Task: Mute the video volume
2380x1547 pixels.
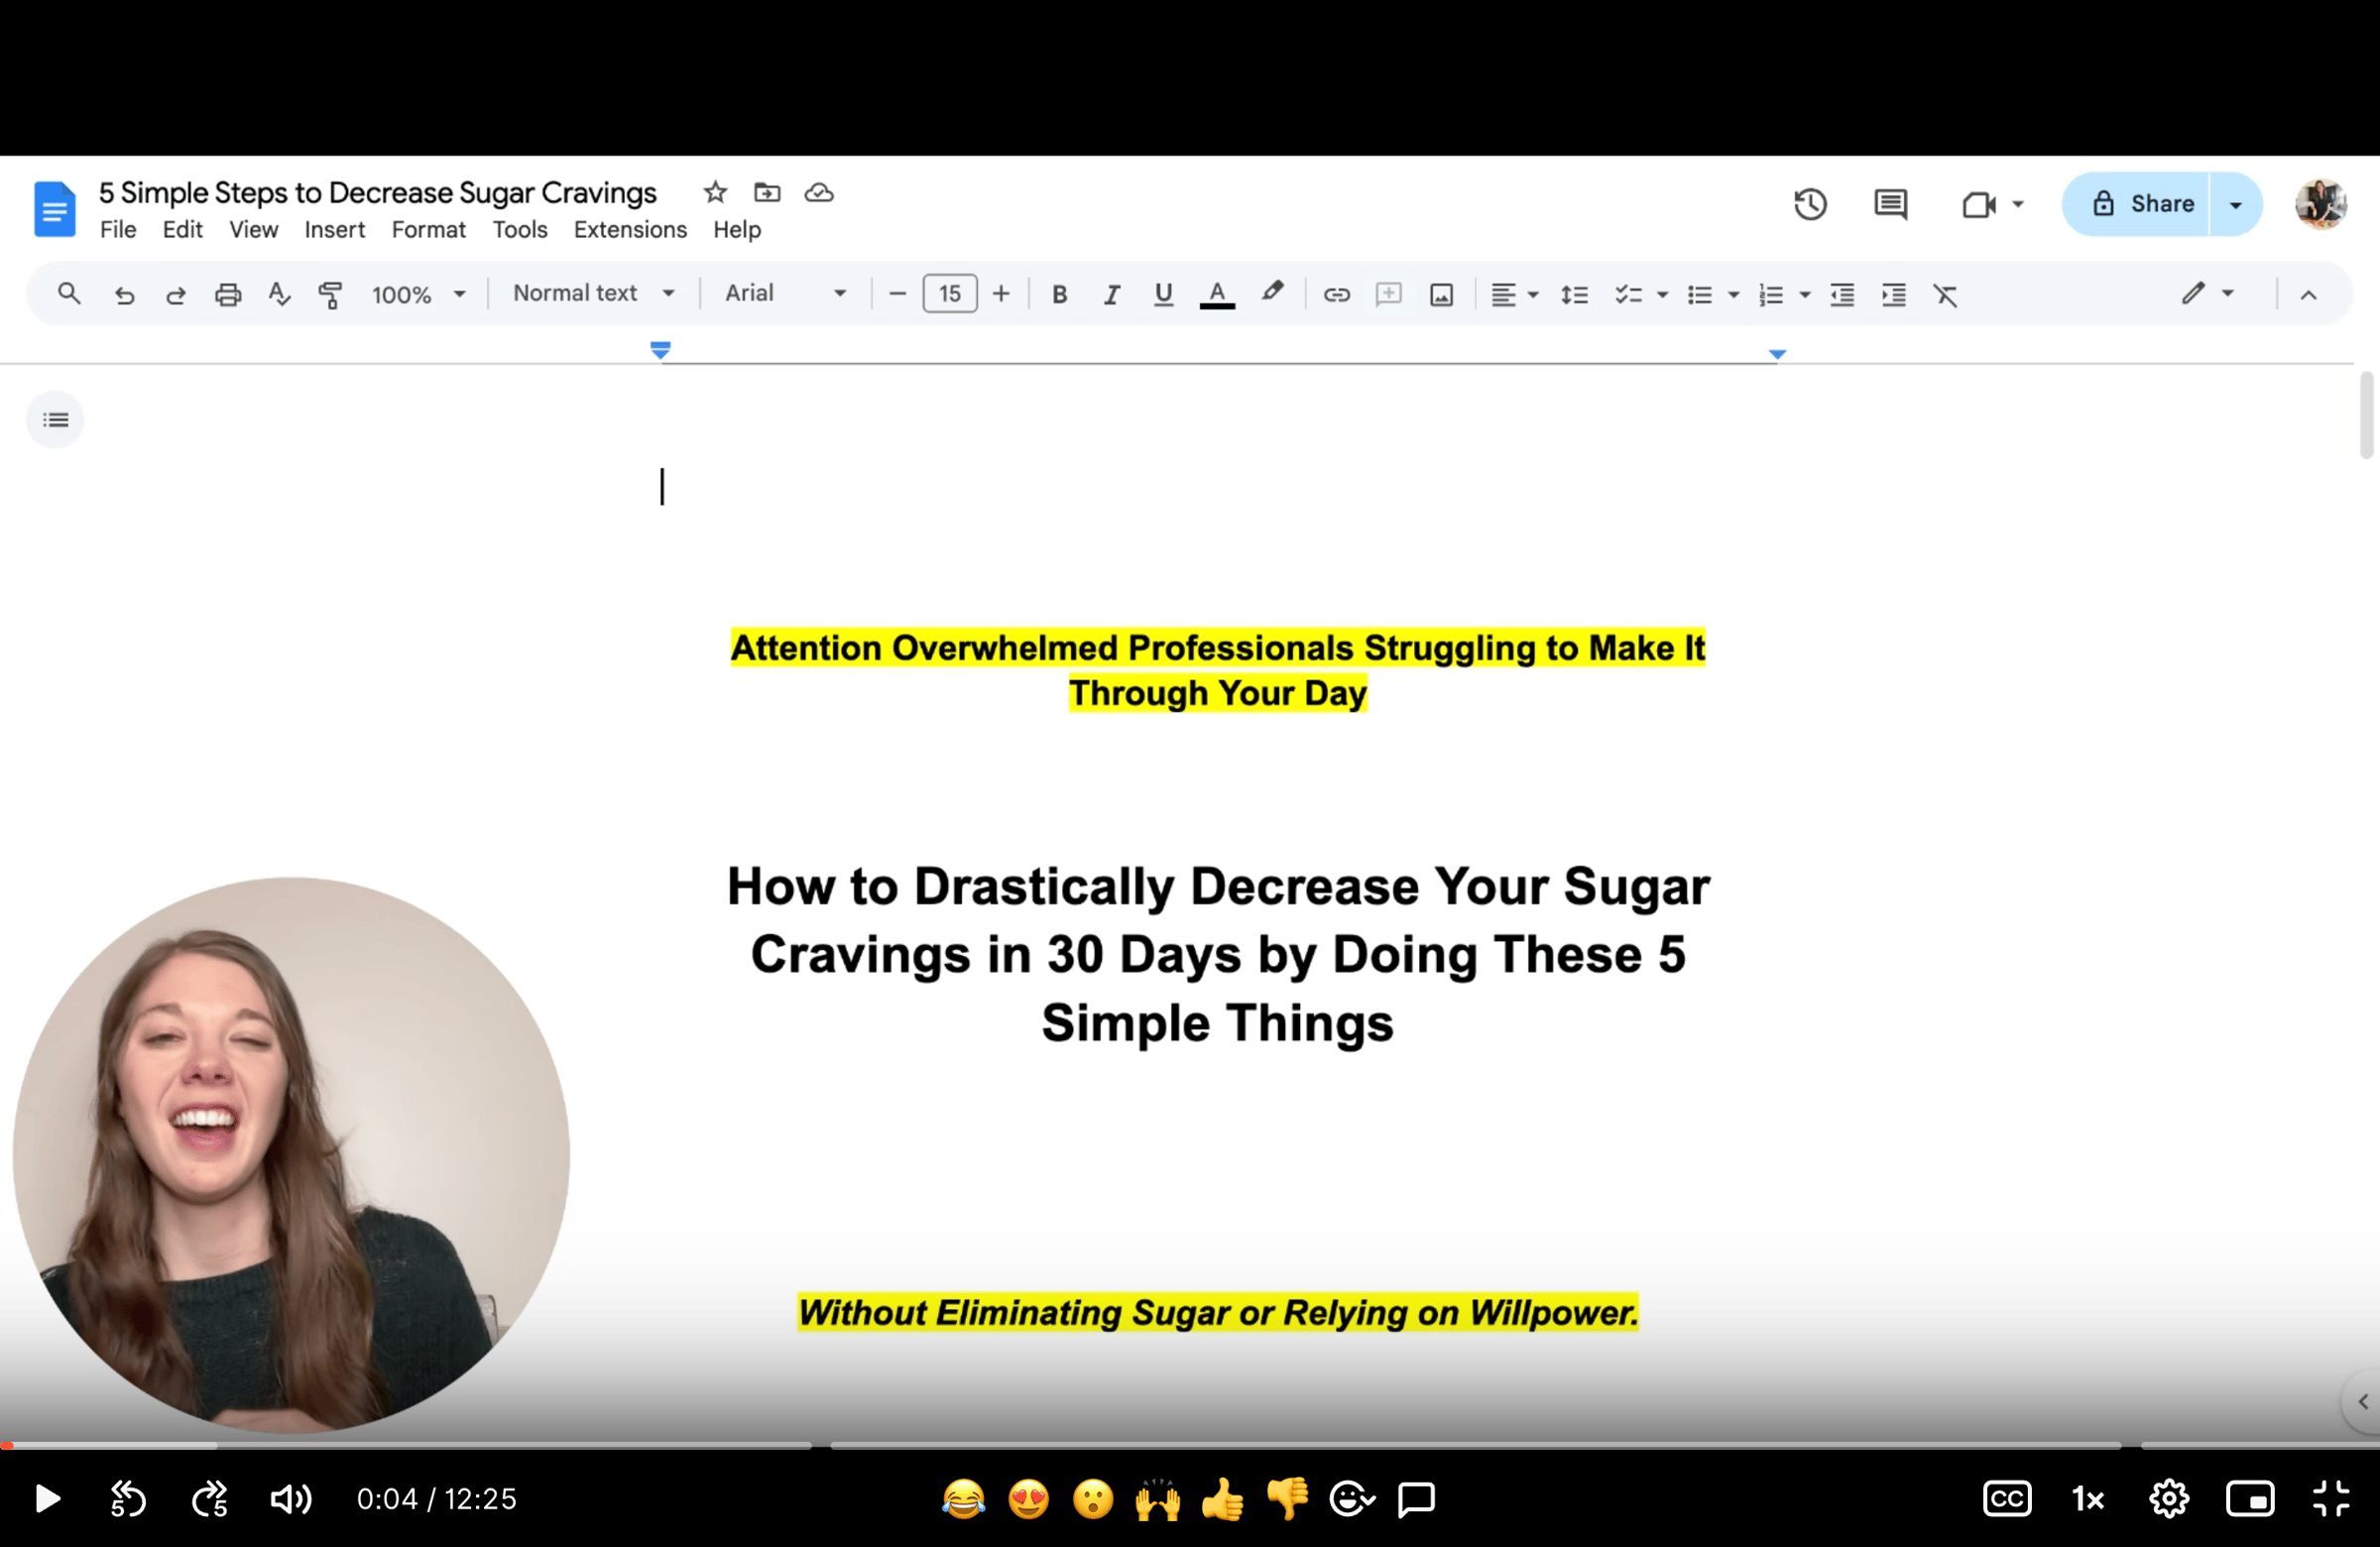Action: 291,1499
